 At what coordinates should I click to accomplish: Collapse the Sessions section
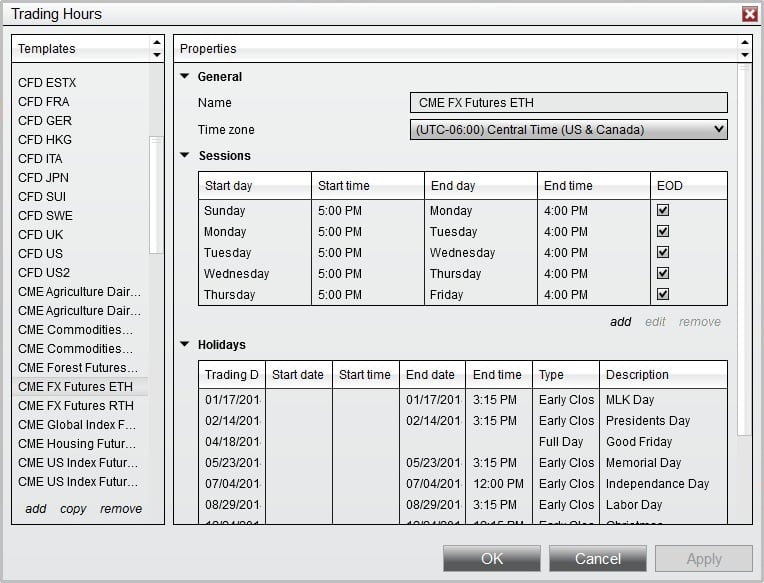pos(184,156)
